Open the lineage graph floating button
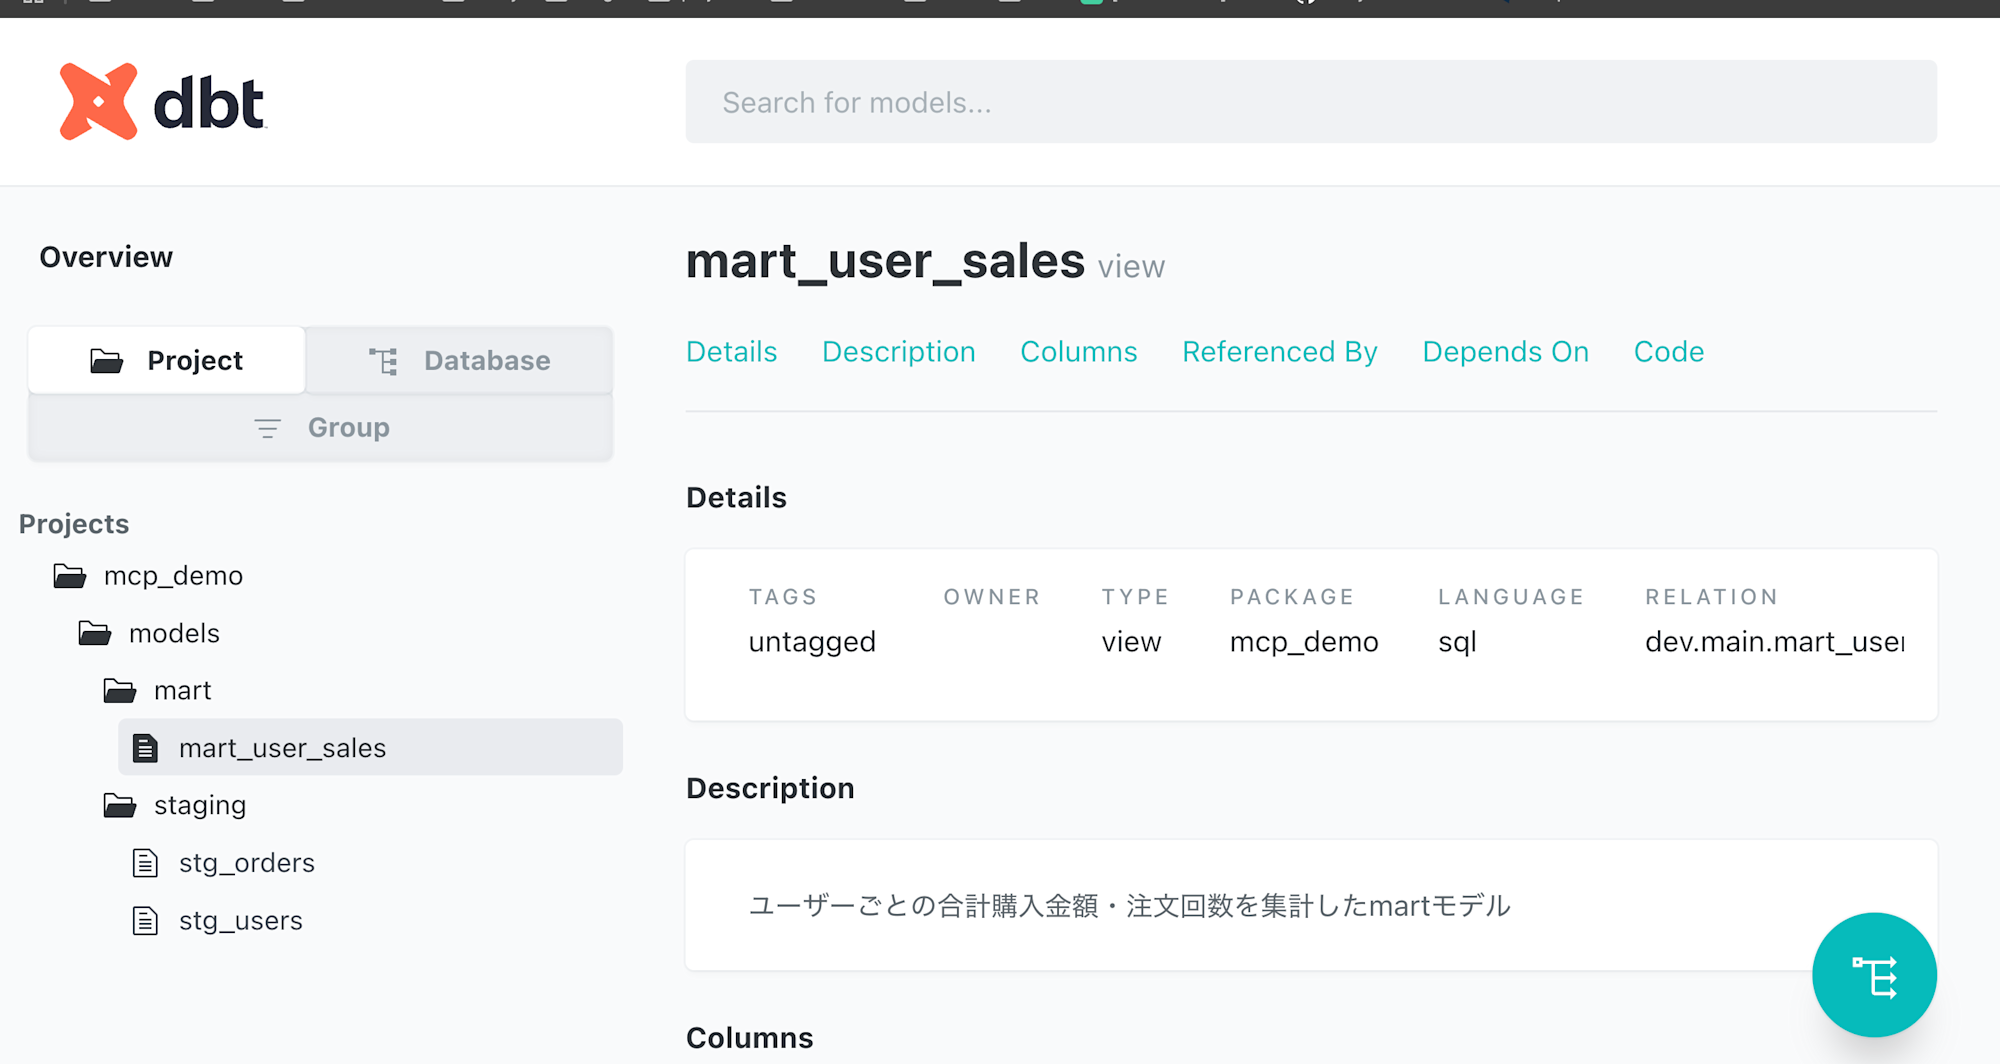Viewport: 2000px width, 1064px height. 1874,975
